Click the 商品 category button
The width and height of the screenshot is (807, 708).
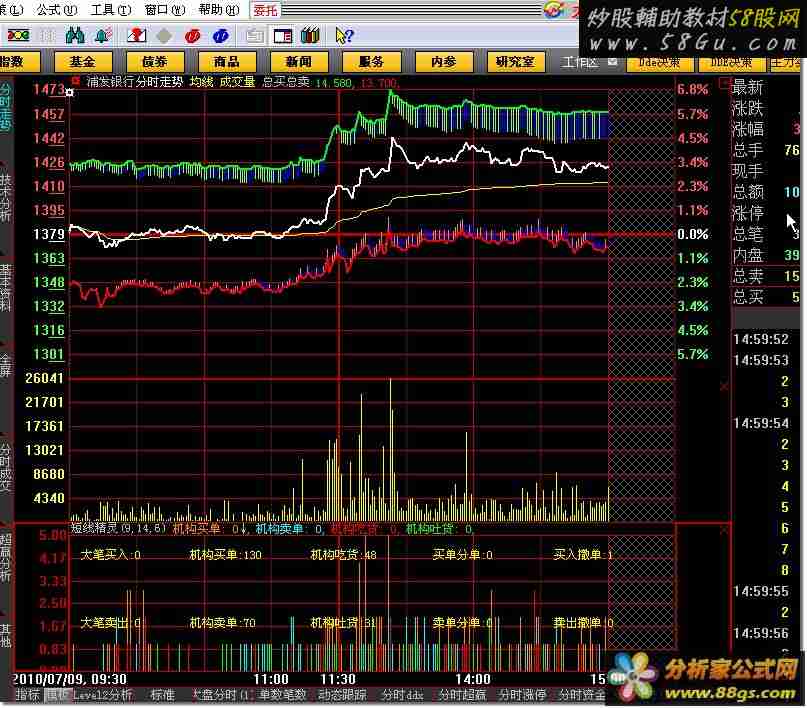[x=227, y=62]
